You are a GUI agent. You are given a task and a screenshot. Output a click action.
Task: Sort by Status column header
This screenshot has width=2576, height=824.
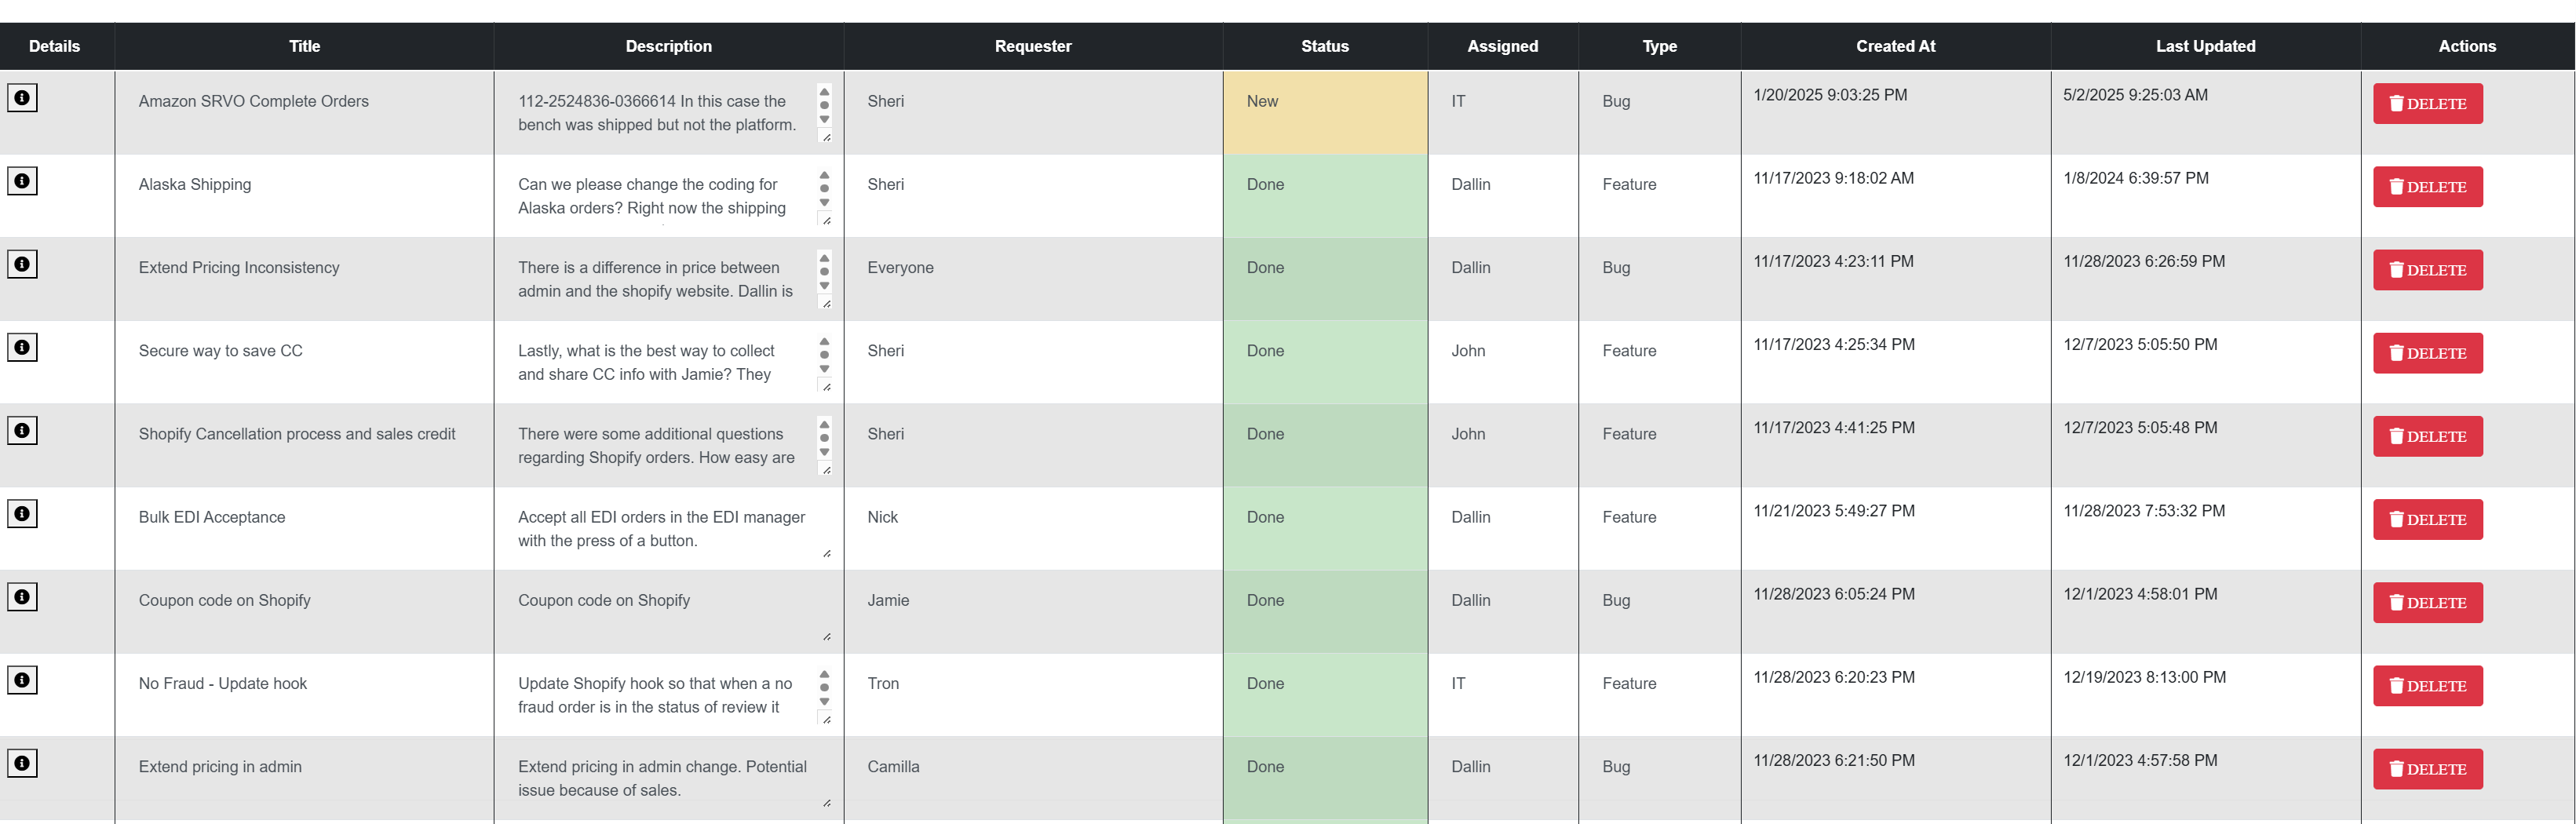tap(1324, 46)
